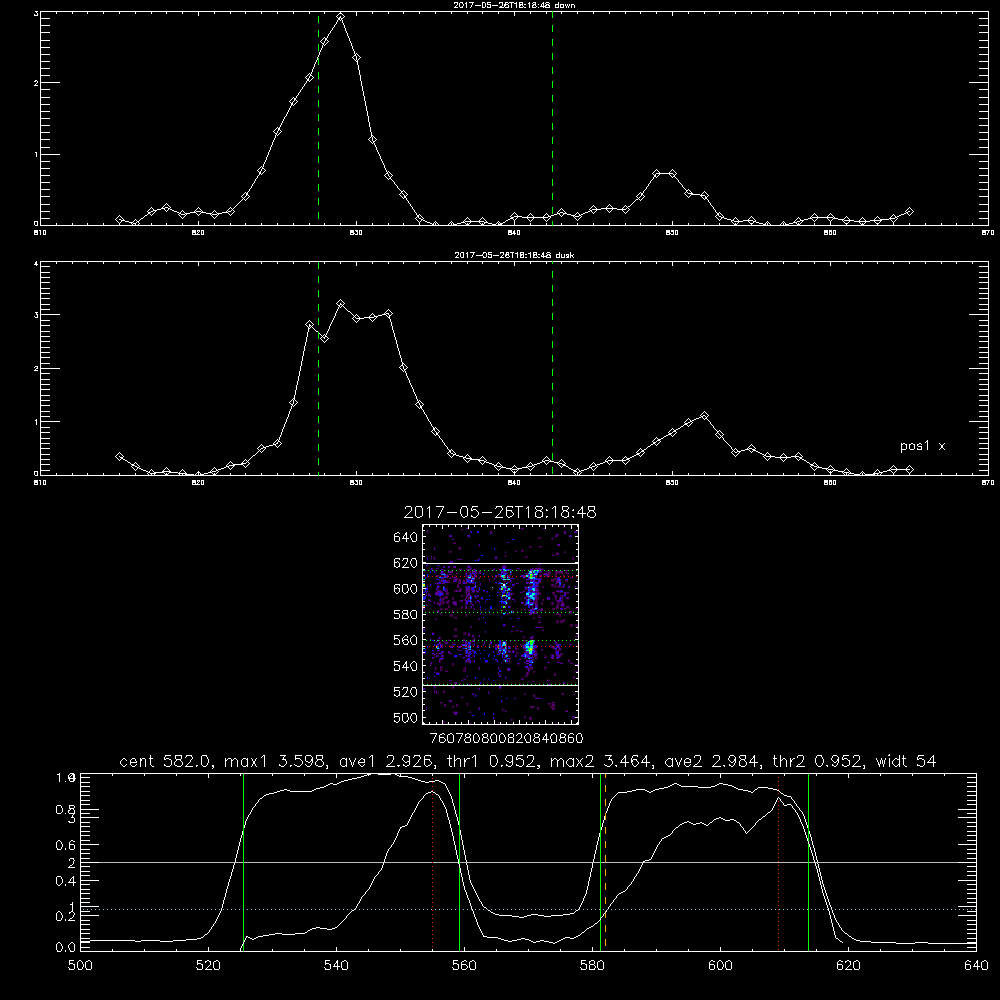This screenshot has width=1000, height=1000.
Task: Select the dawn plot title text
Action: click(x=514, y=5)
